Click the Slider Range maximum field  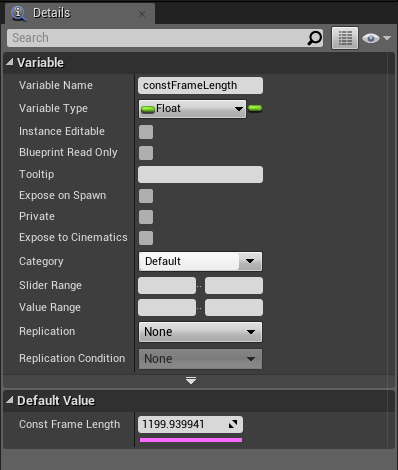234,286
